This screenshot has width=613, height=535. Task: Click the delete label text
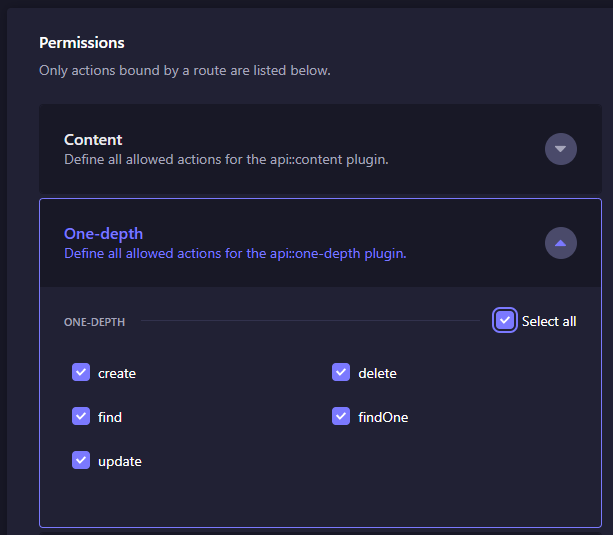[x=377, y=373]
